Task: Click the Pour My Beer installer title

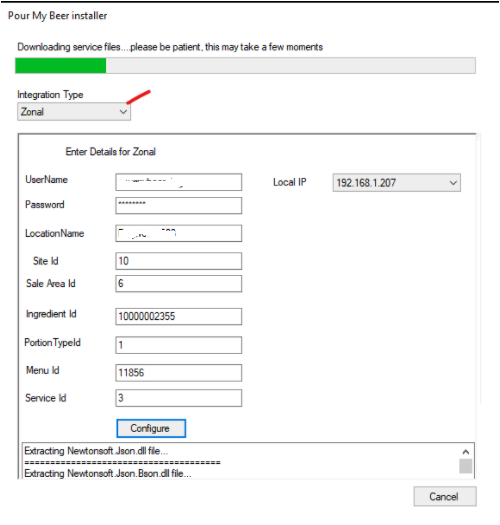Action: [x=58, y=16]
